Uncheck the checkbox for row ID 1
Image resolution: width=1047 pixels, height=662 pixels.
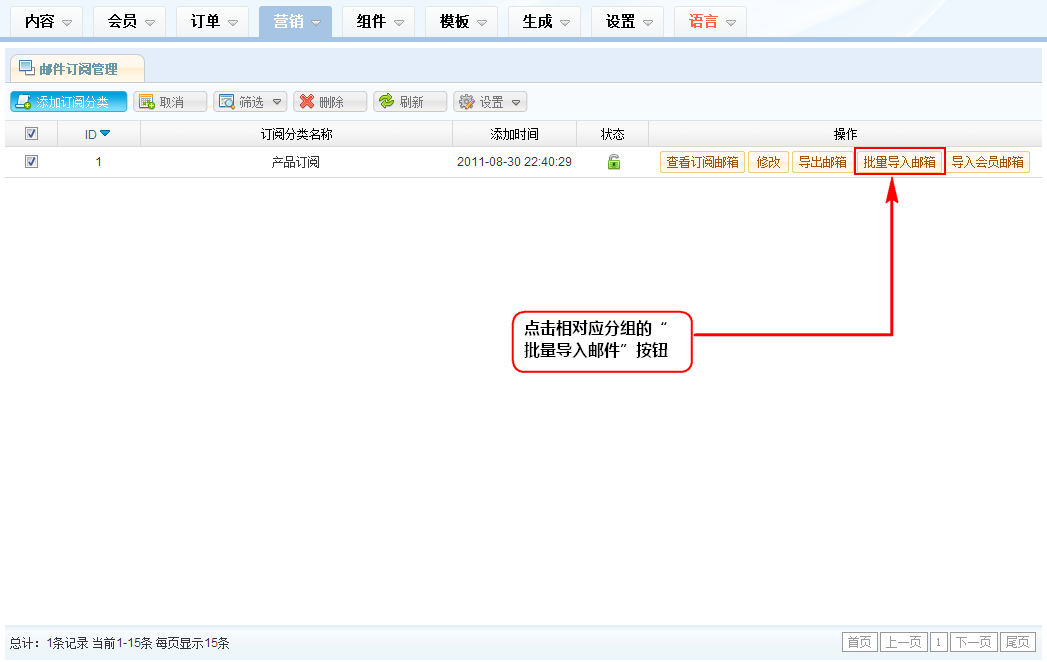point(31,162)
